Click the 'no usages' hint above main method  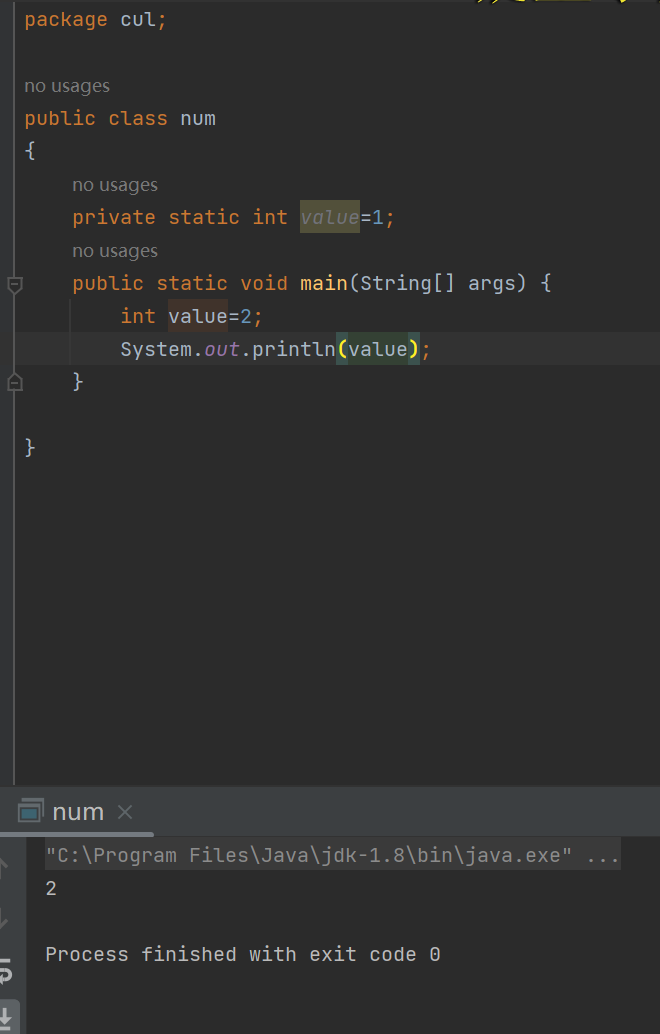coord(115,251)
